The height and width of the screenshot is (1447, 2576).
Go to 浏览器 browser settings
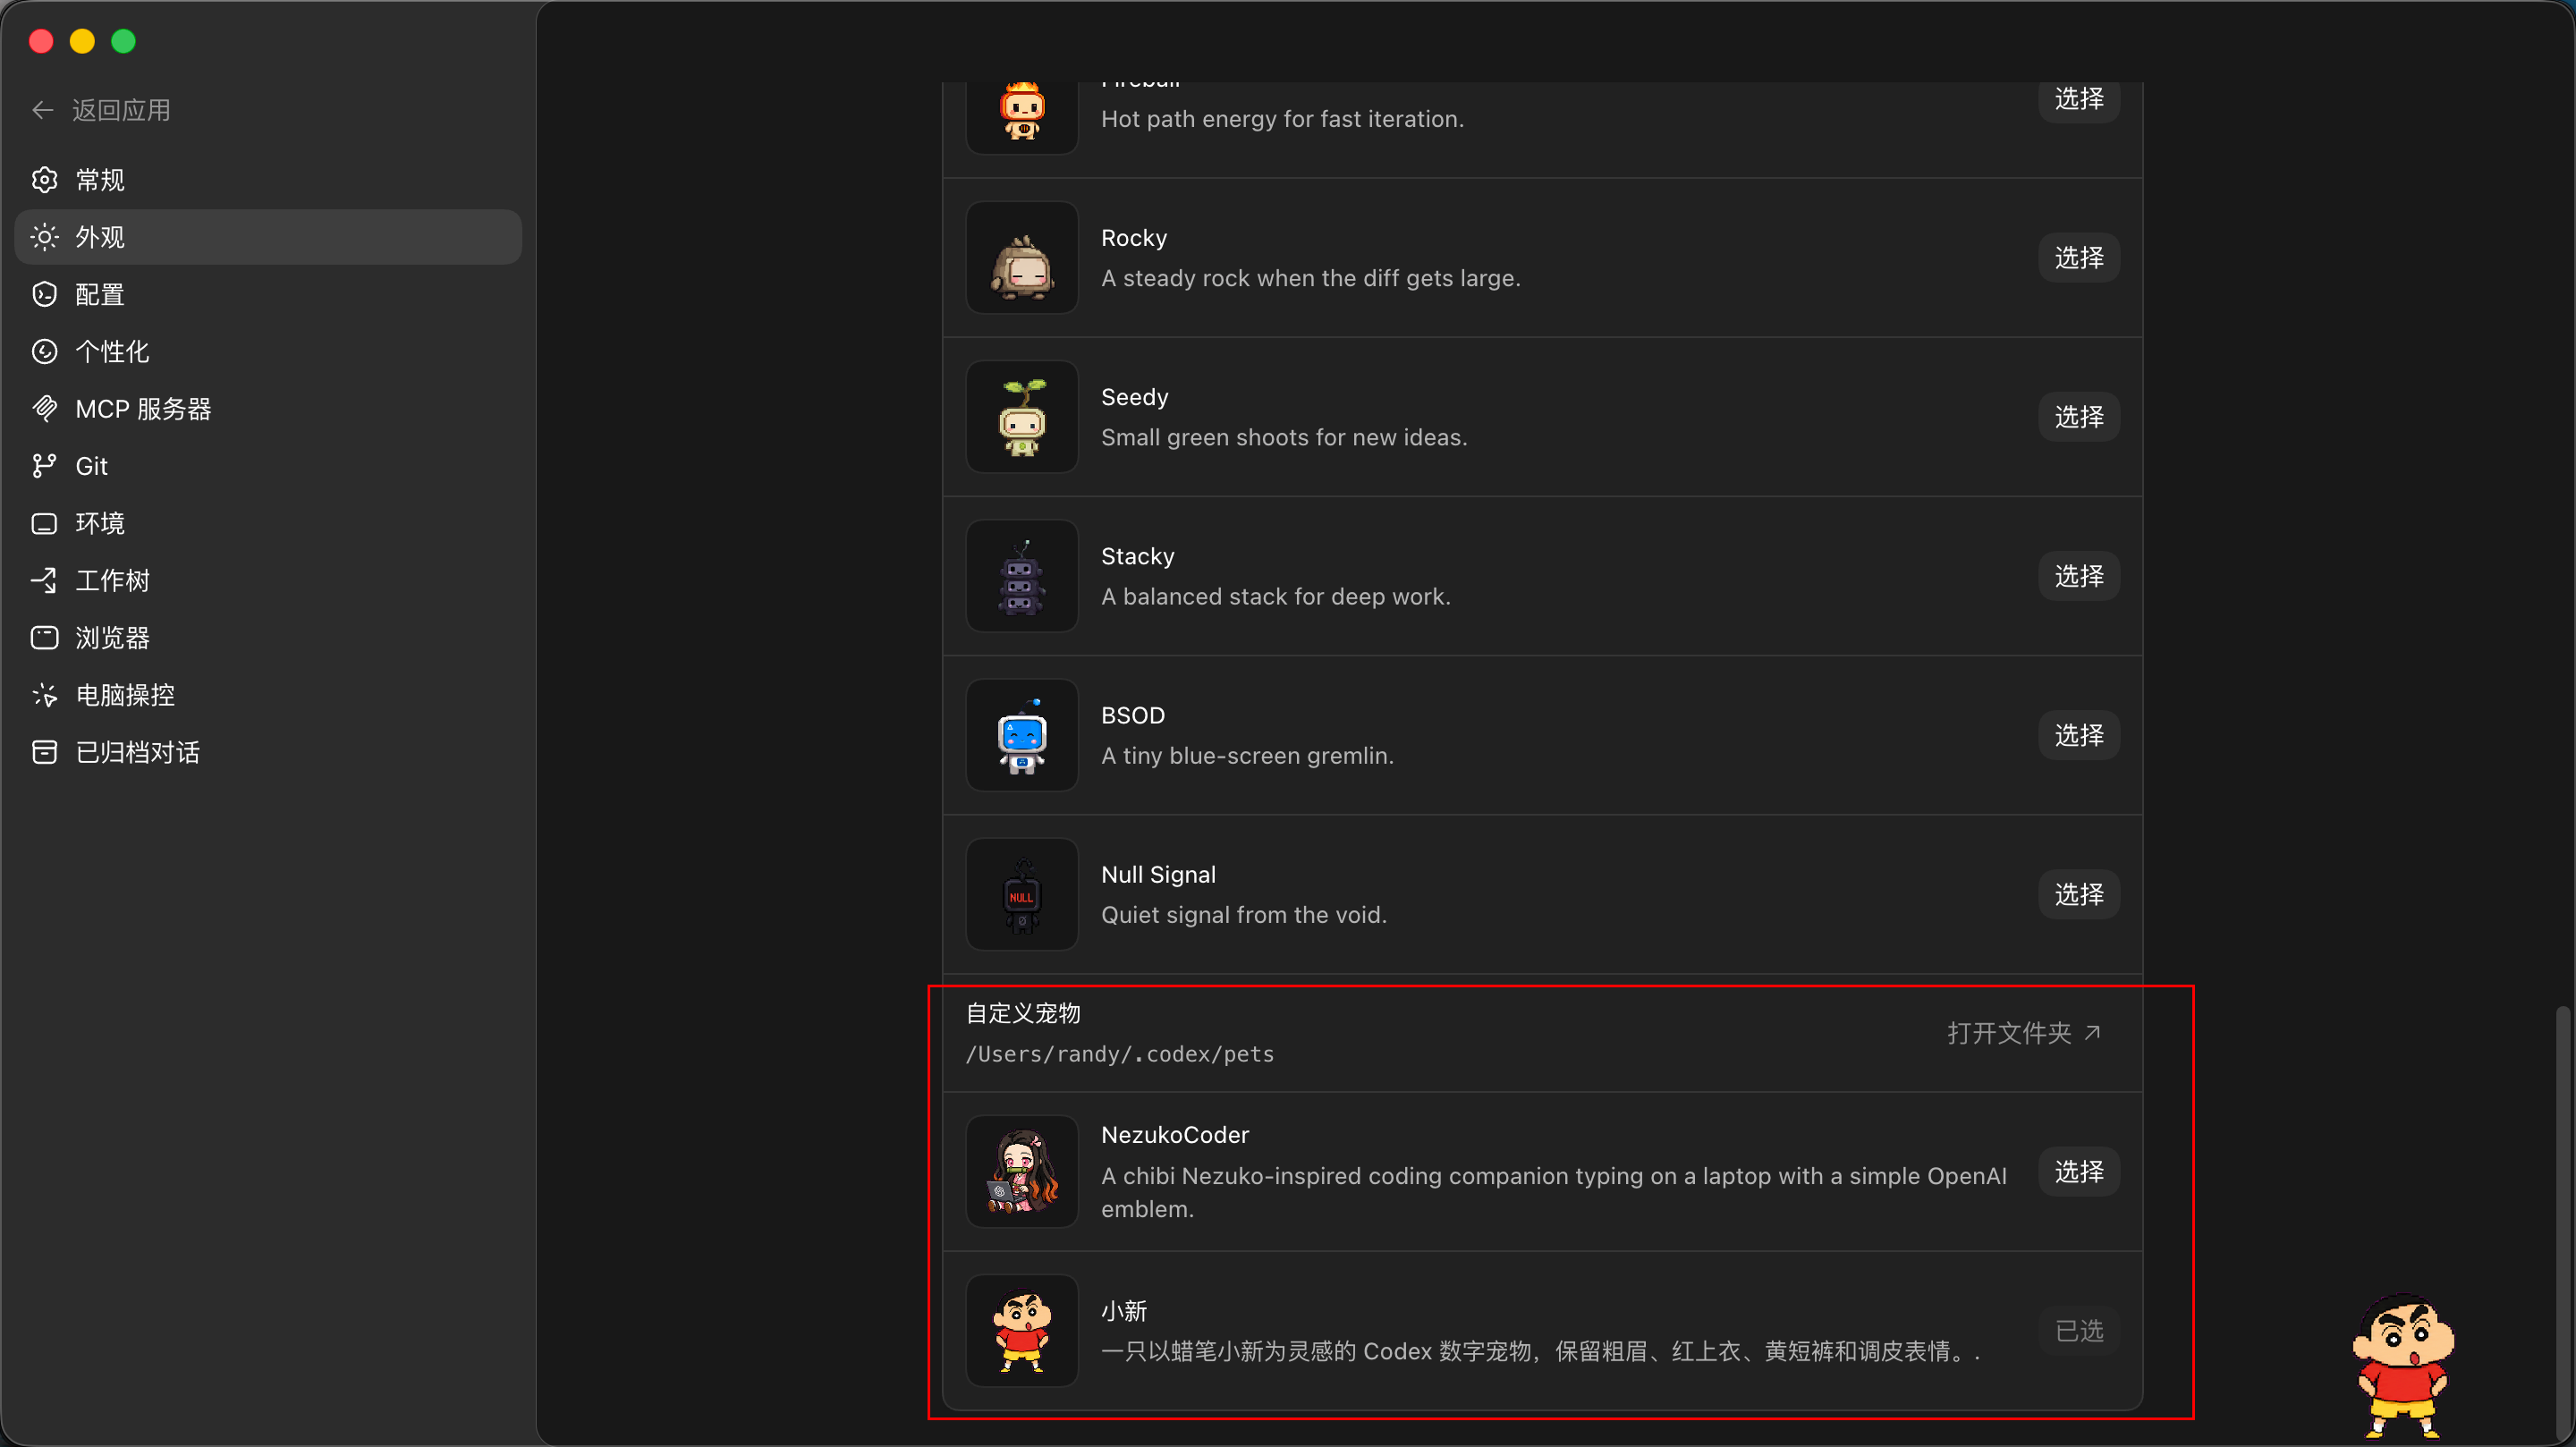[x=267, y=638]
